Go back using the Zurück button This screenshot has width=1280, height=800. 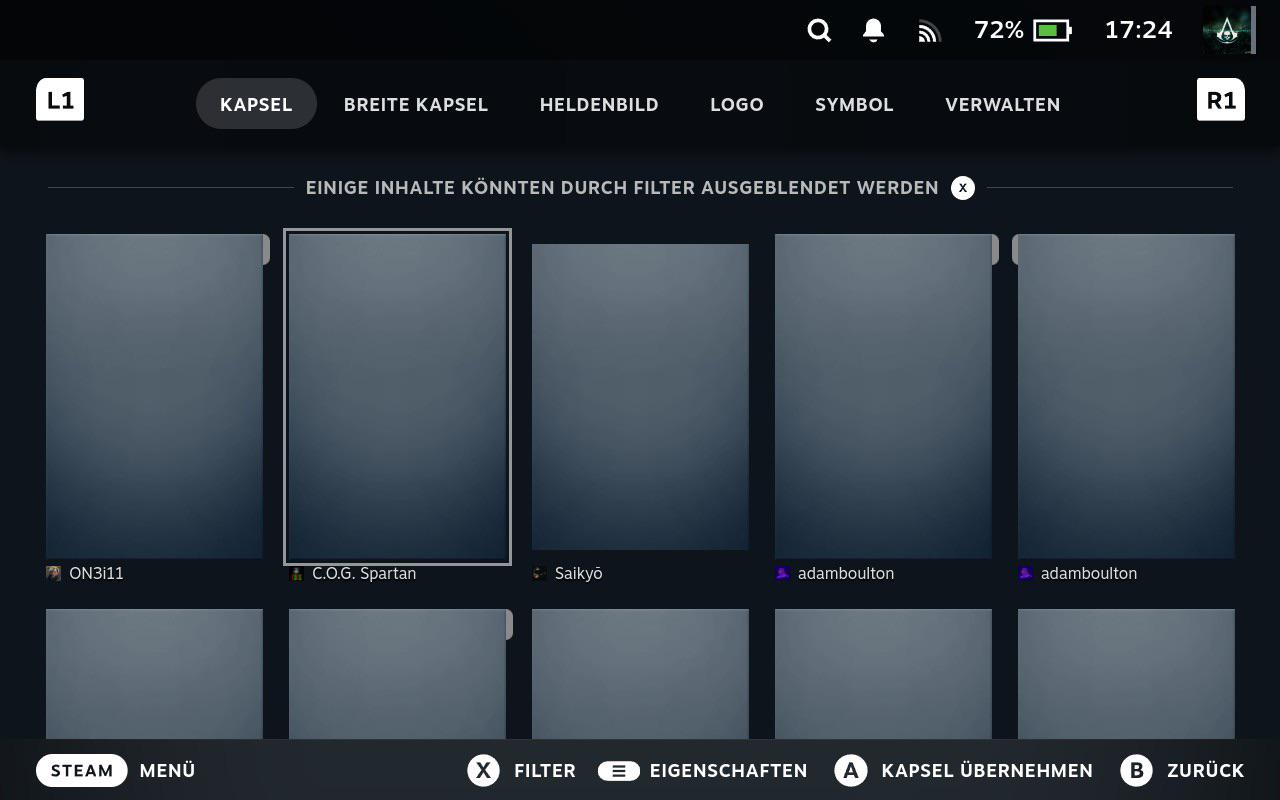coord(1183,770)
